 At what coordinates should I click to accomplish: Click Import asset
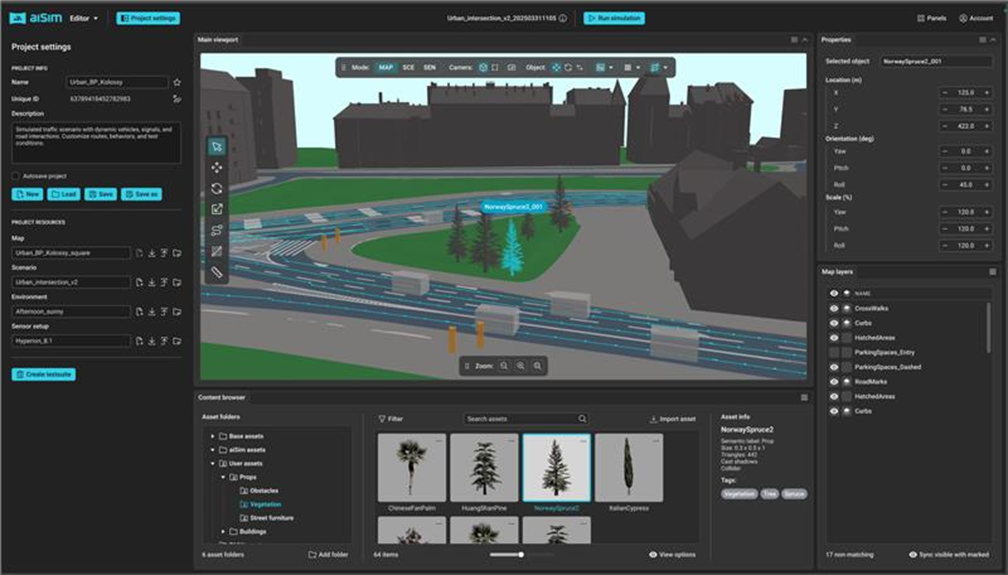click(672, 419)
